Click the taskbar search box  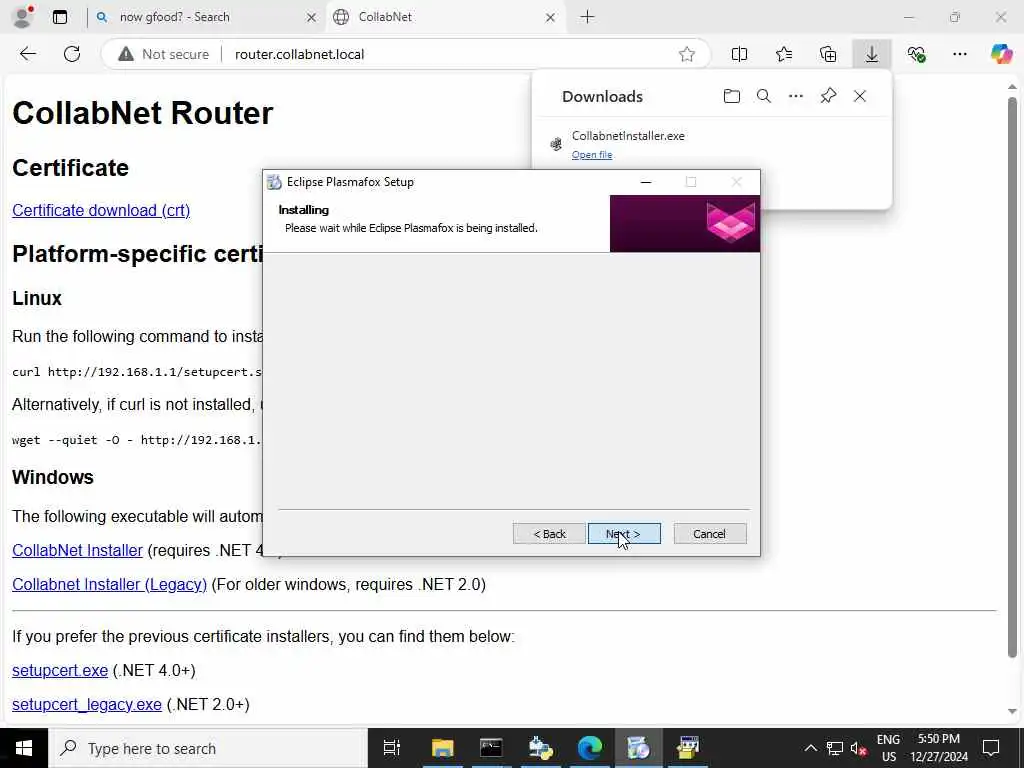coord(208,748)
